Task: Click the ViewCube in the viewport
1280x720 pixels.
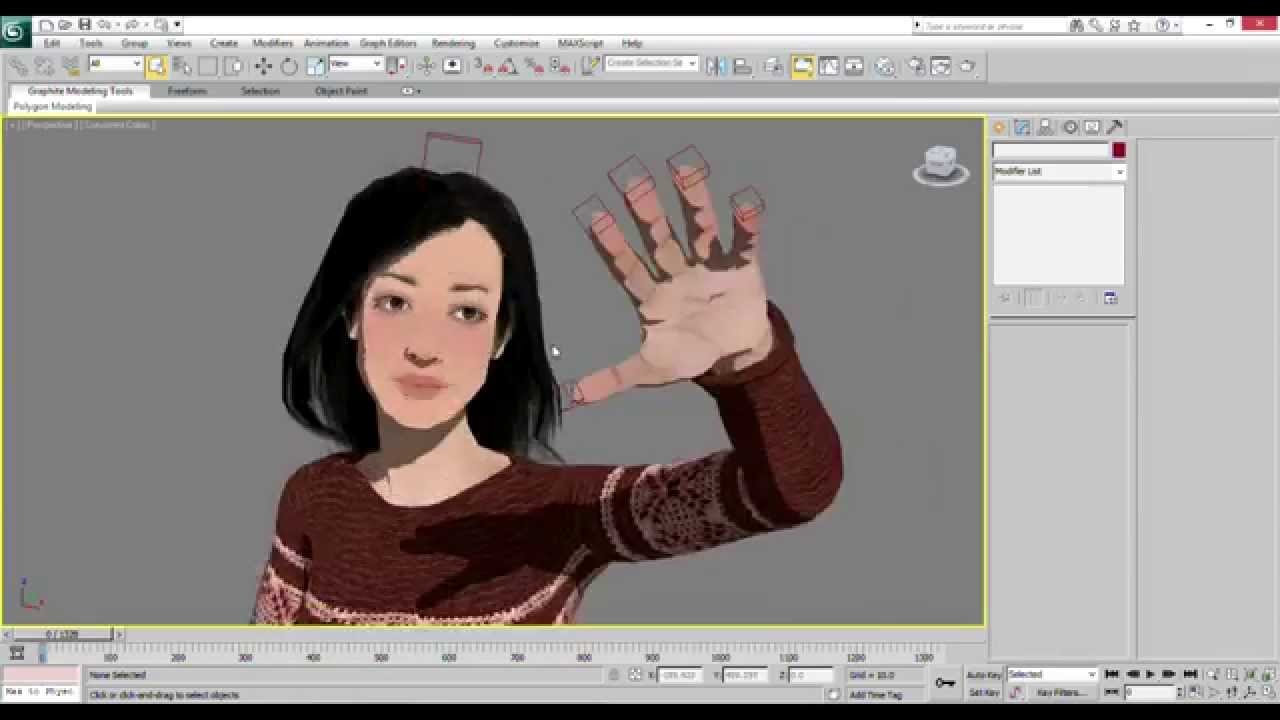Action: pyautogui.click(x=941, y=164)
